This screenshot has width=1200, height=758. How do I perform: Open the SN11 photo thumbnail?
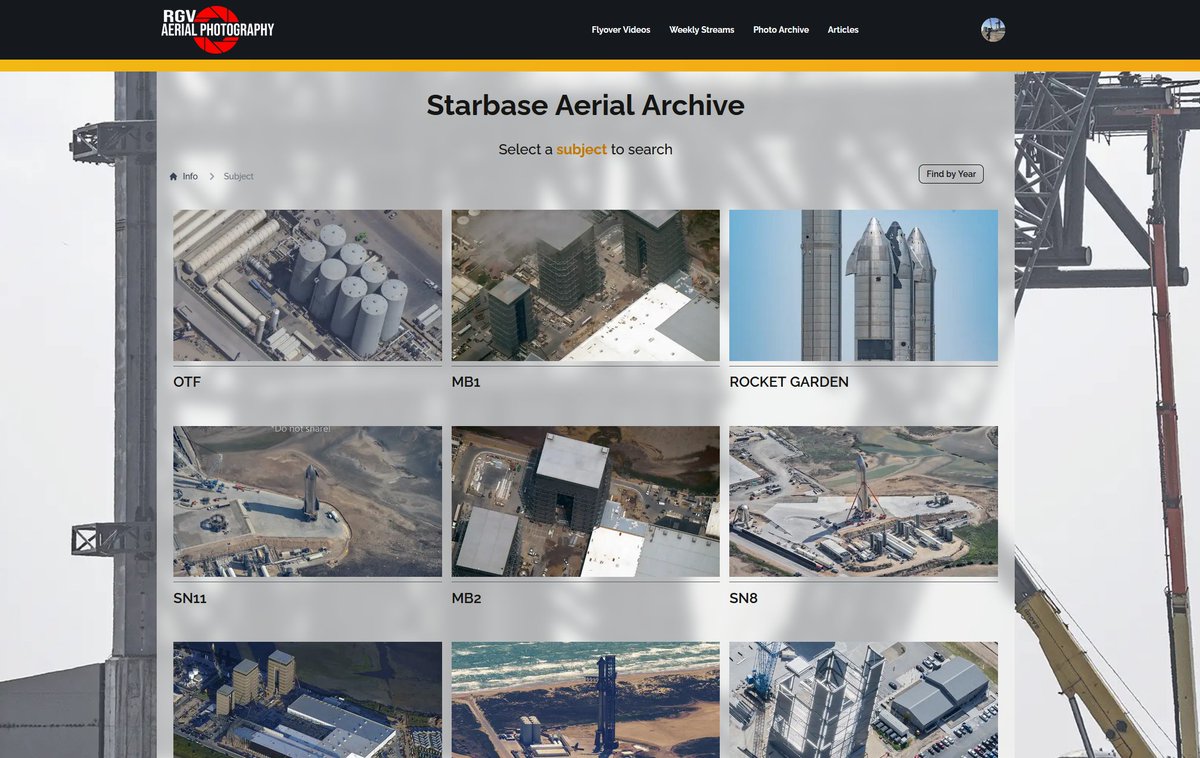(x=307, y=501)
